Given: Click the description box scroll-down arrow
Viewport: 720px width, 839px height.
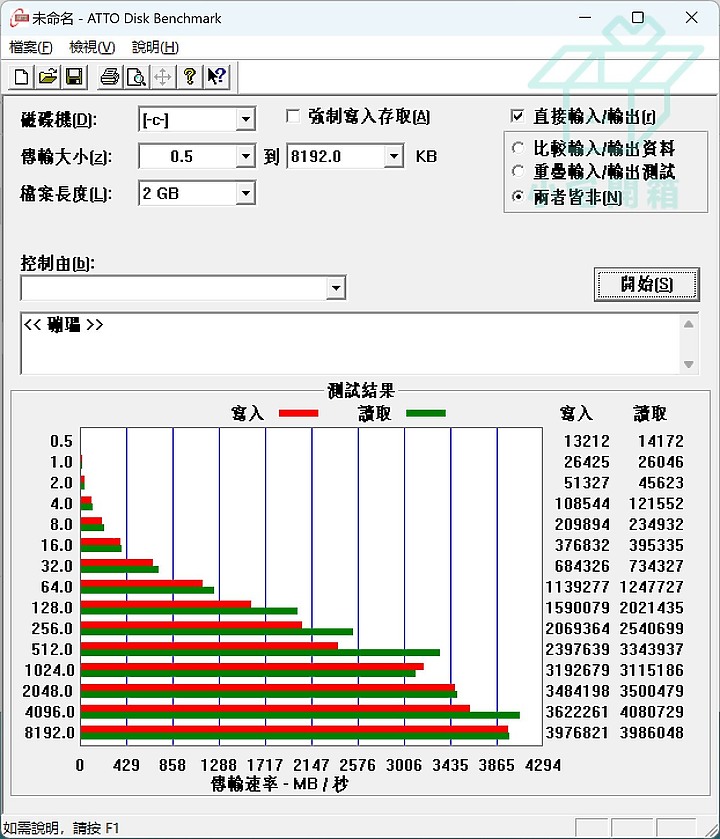Looking at the screenshot, I should tap(688, 364).
